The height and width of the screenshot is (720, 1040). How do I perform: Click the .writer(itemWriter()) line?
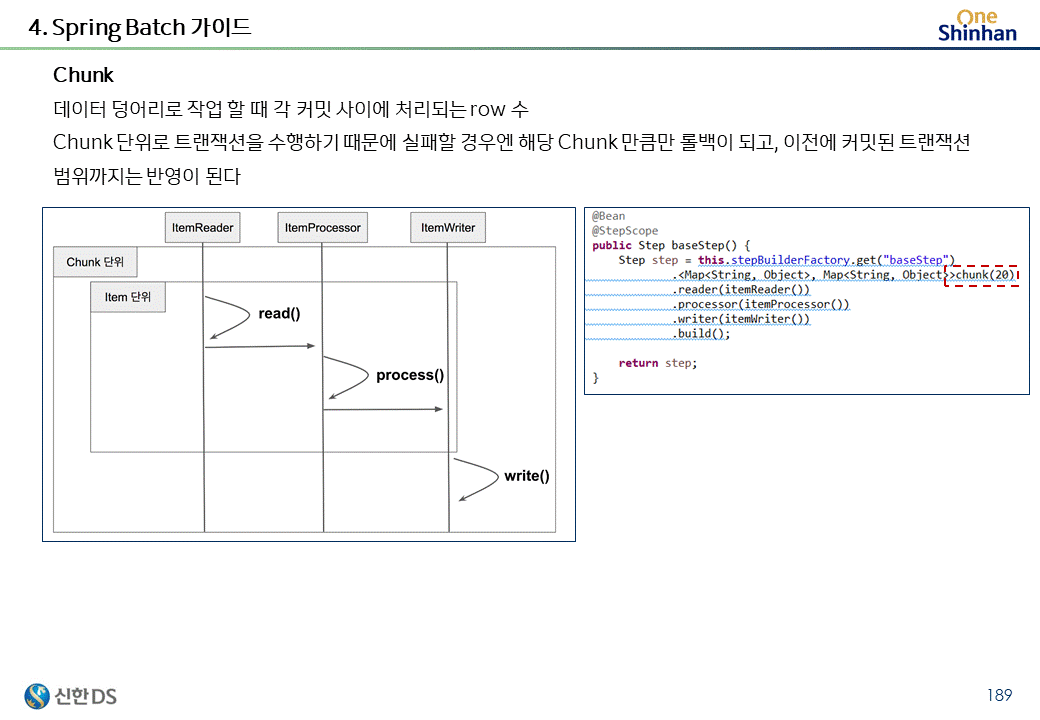pyautogui.click(x=741, y=319)
